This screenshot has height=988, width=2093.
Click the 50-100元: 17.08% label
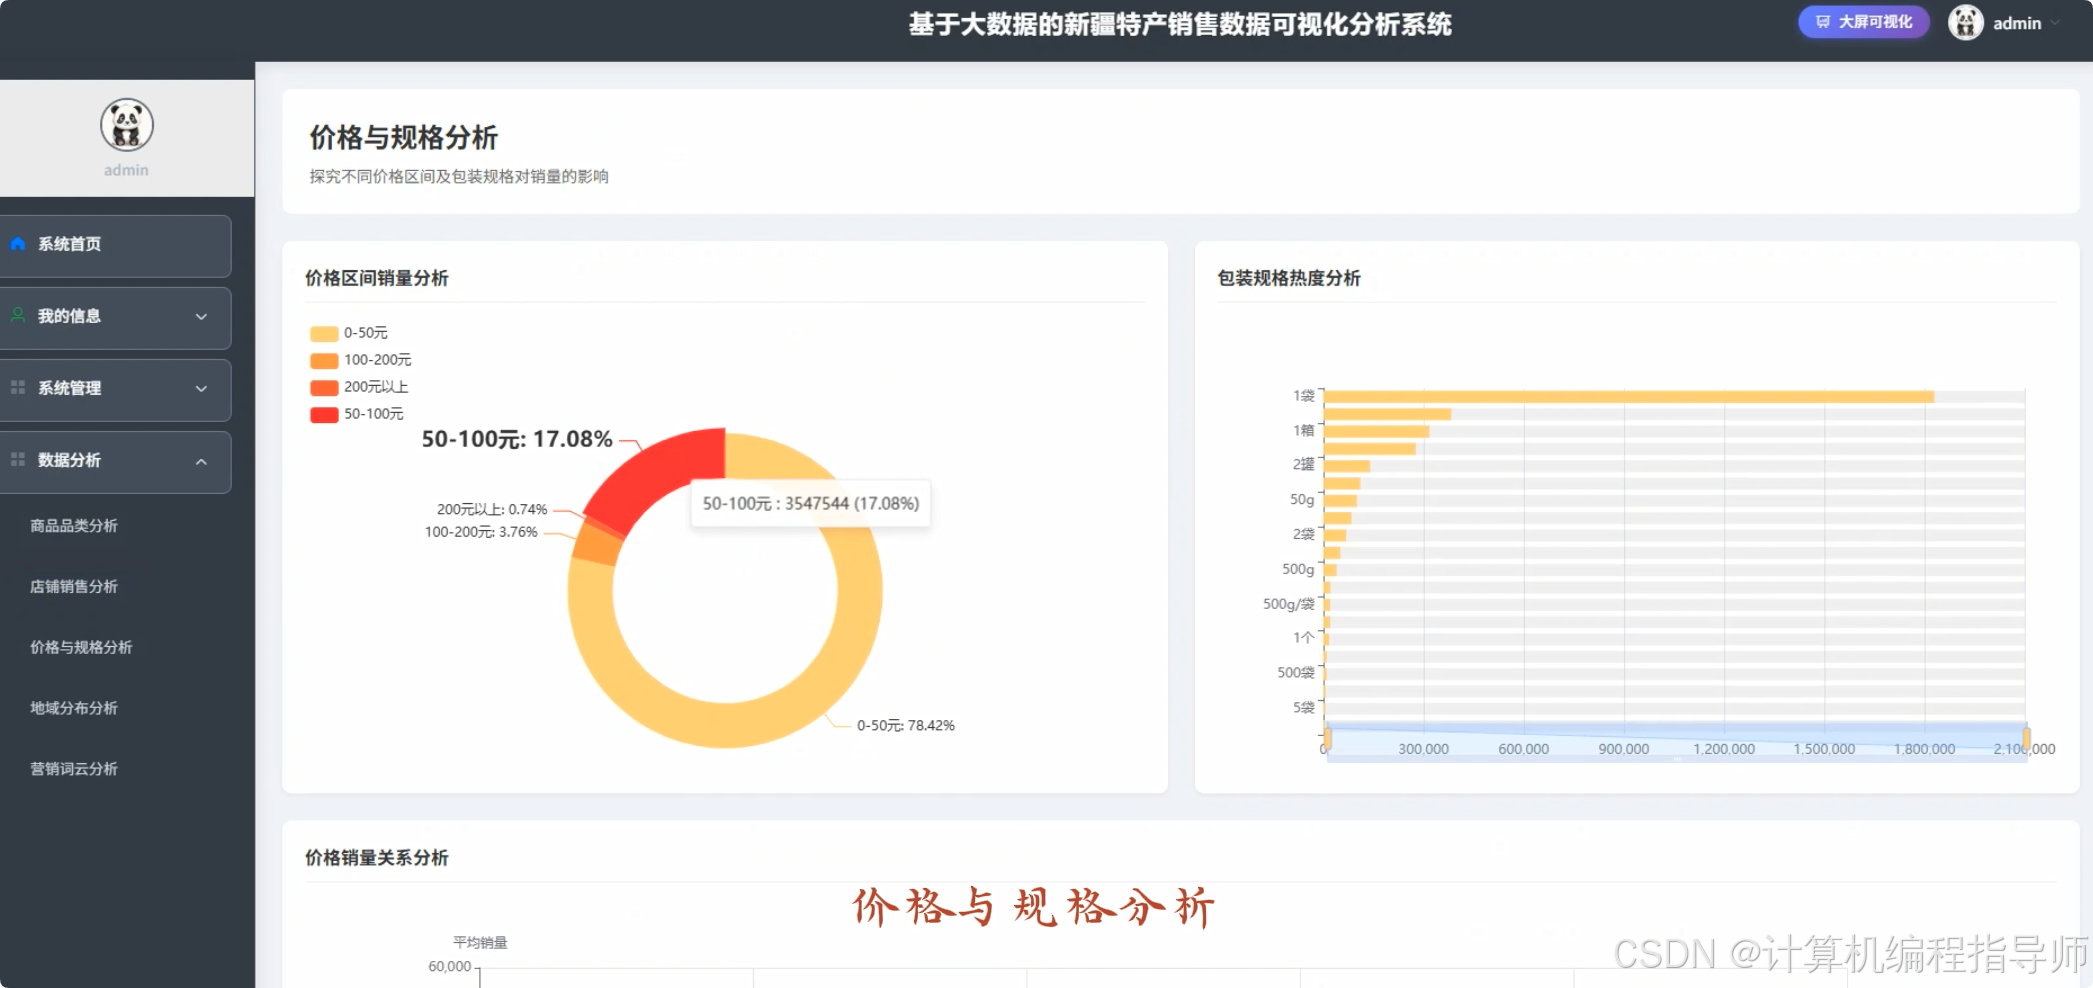point(517,439)
